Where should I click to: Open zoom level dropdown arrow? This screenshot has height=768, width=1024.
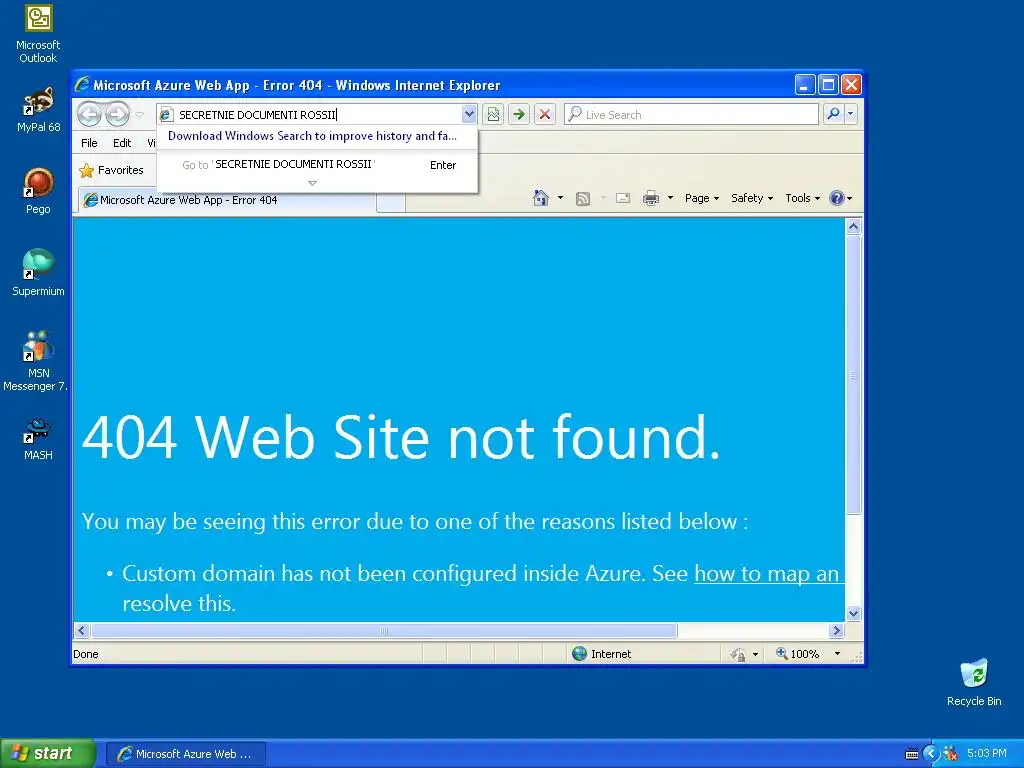[x=837, y=654]
